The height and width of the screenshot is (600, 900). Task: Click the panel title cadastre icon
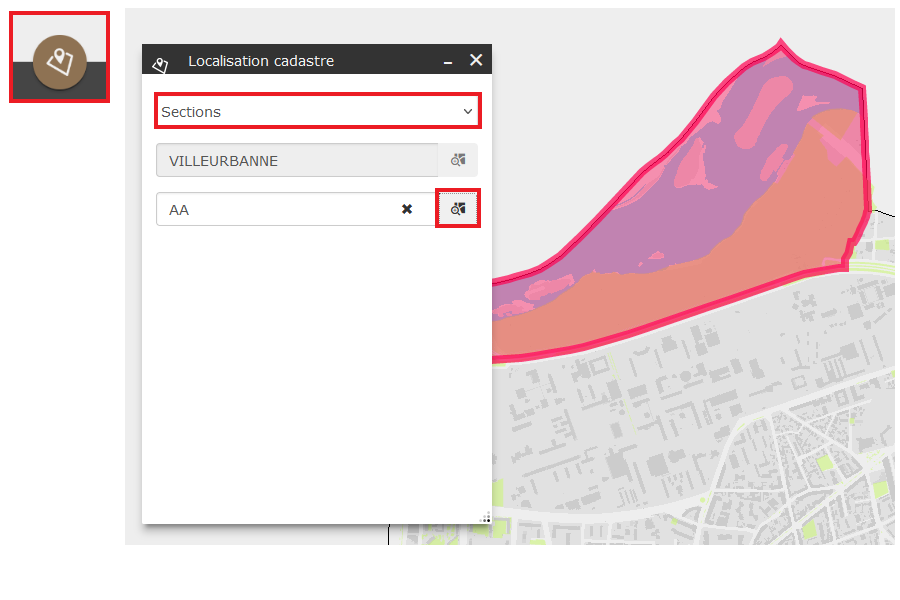pyautogui.click(x=160, y=65)
